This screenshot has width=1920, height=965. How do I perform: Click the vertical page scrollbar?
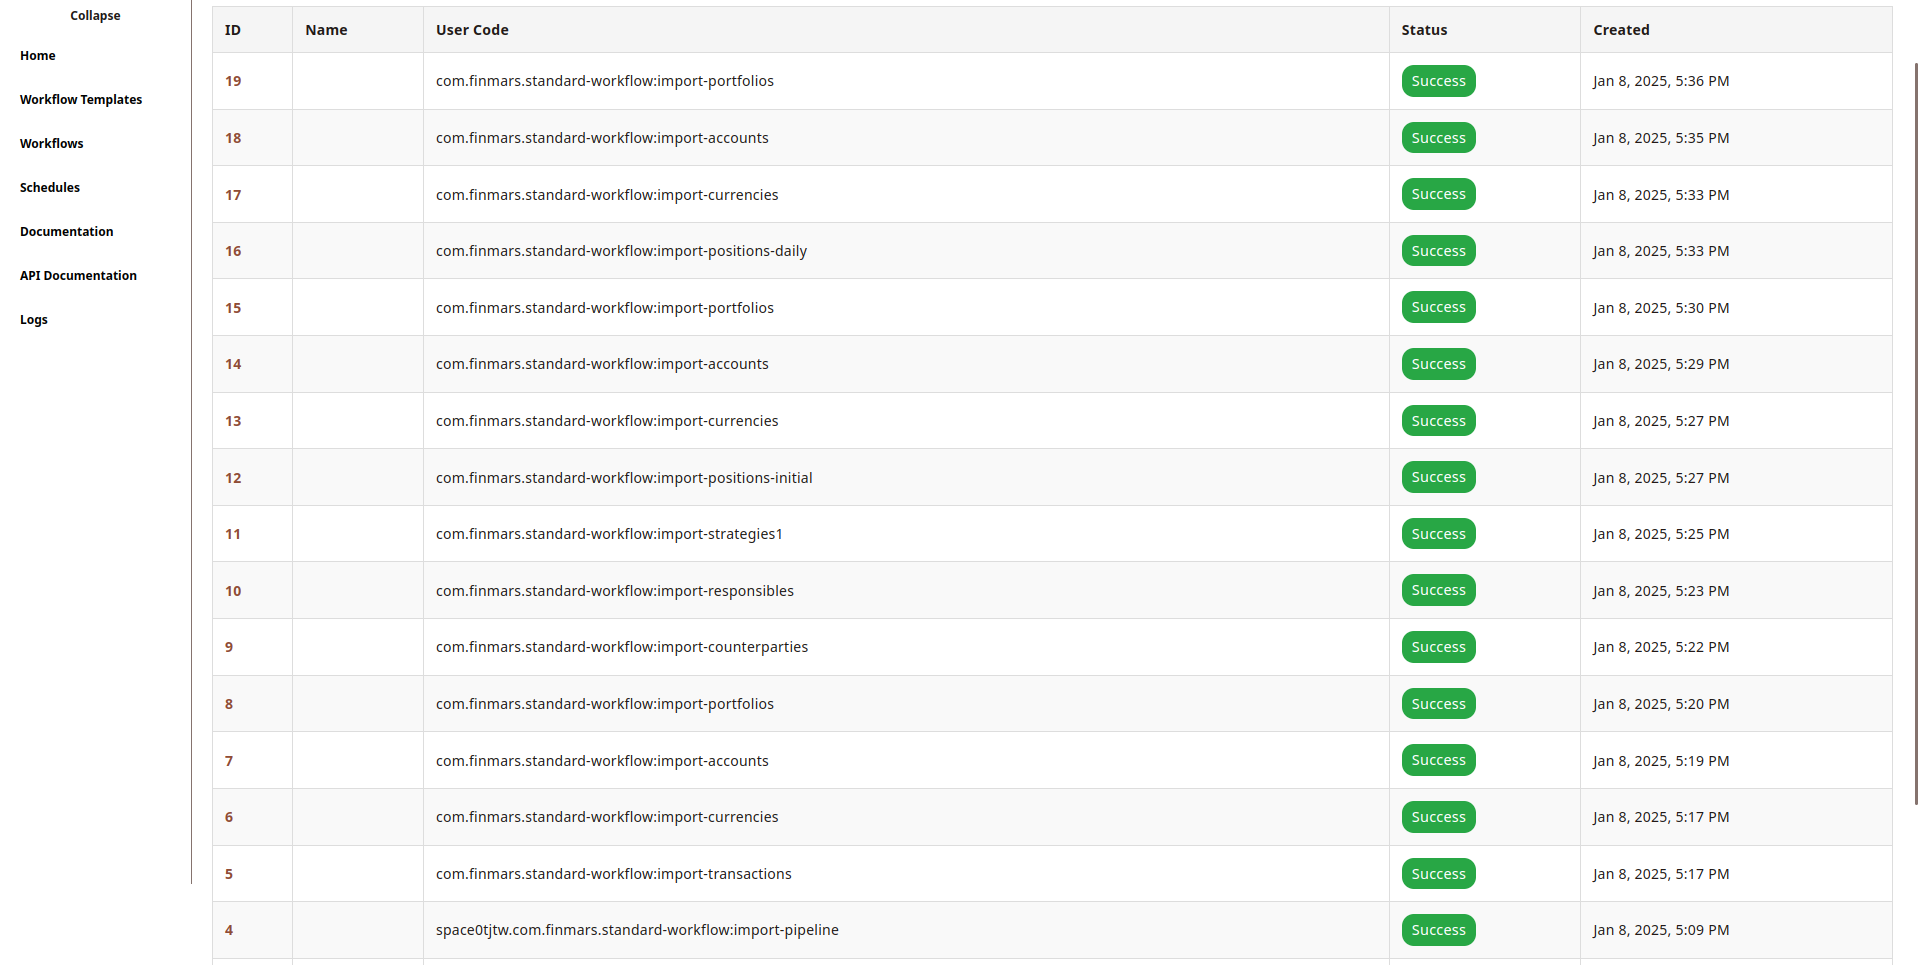coord(1915,430)
